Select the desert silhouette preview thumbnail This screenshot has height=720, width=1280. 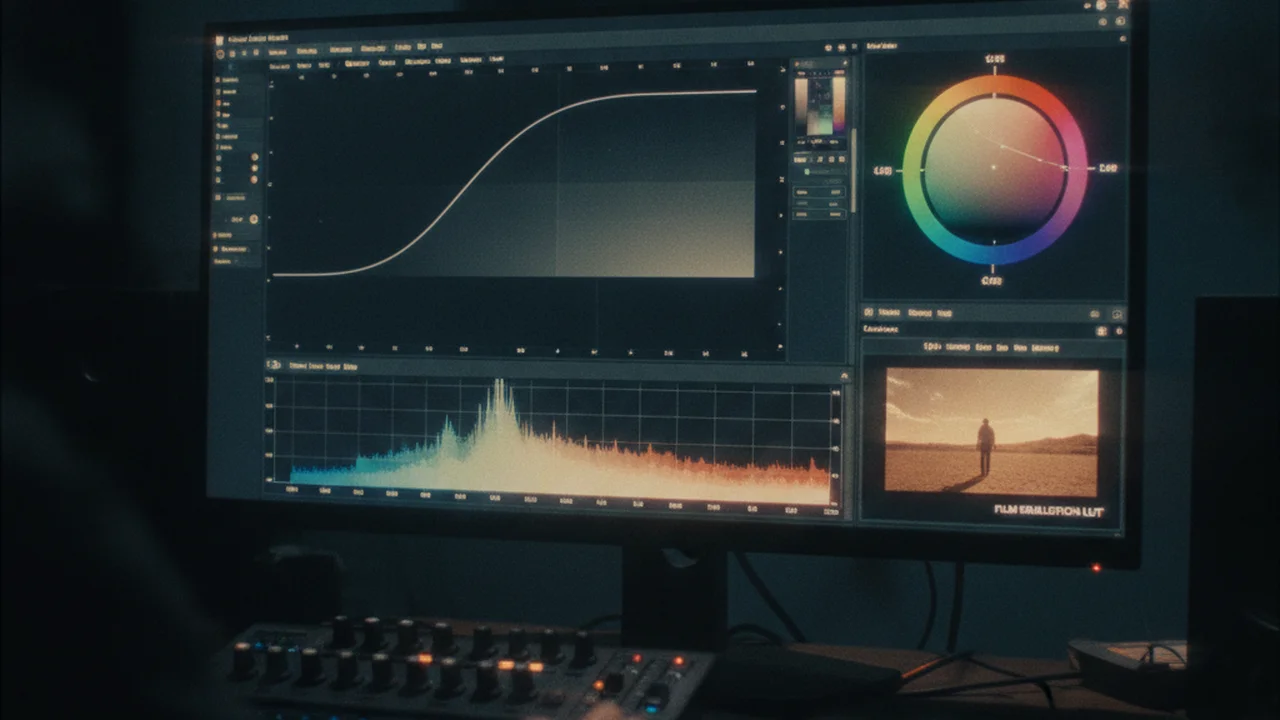(x=991, y=432)
